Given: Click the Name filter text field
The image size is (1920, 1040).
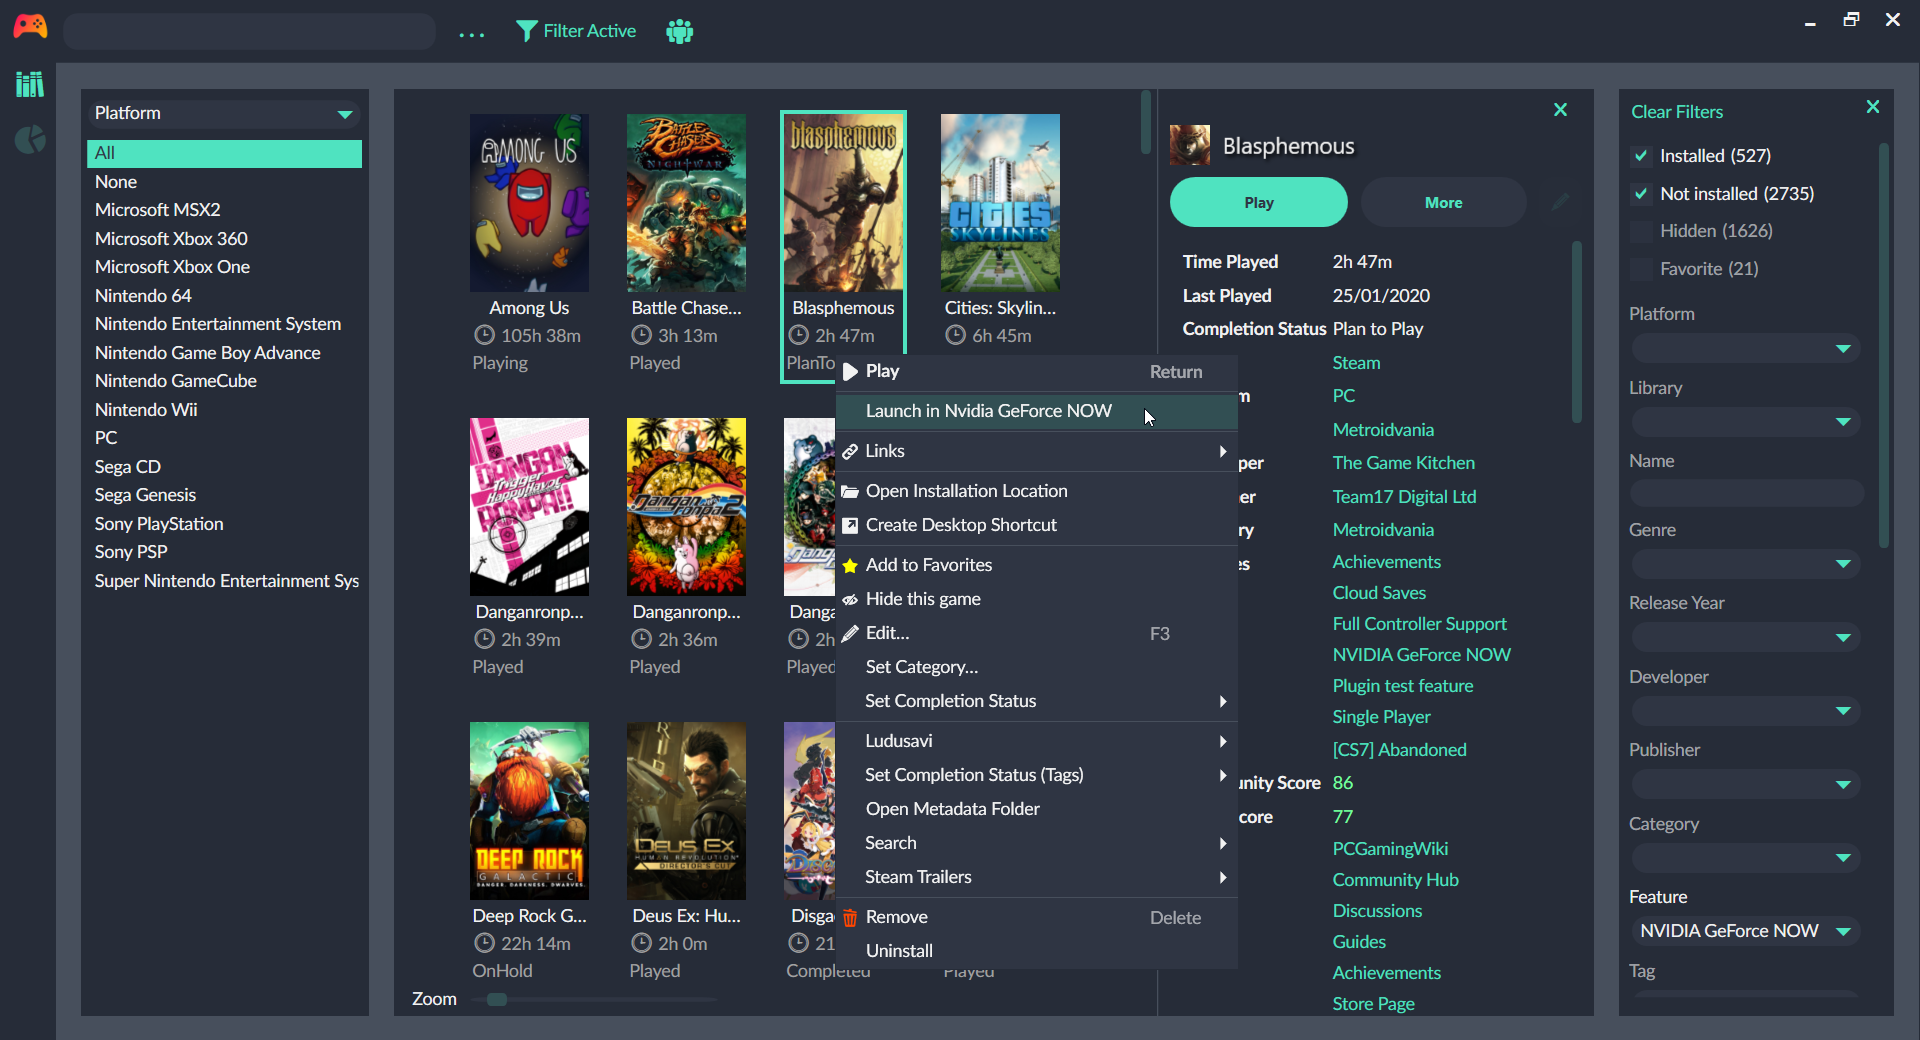Looking at the screenshot, I should click(x=1746, y=493).
